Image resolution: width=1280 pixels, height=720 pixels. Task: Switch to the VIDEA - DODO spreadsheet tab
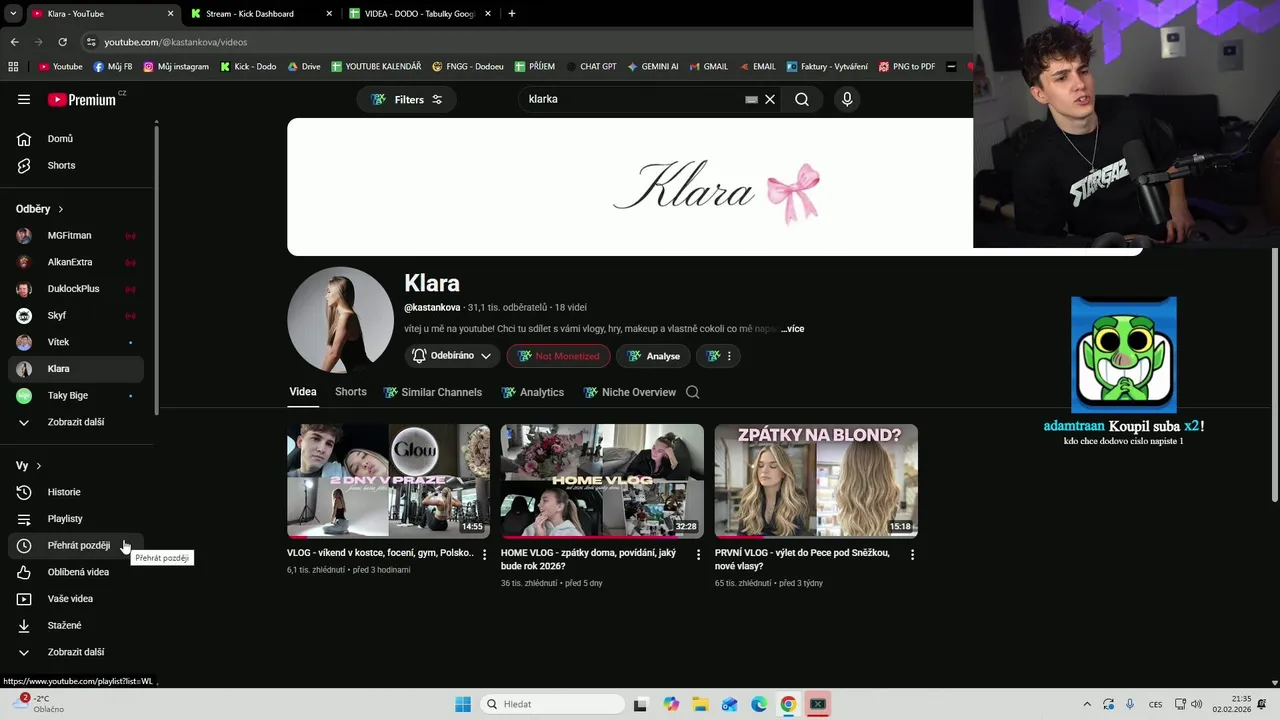click(420, 14)
